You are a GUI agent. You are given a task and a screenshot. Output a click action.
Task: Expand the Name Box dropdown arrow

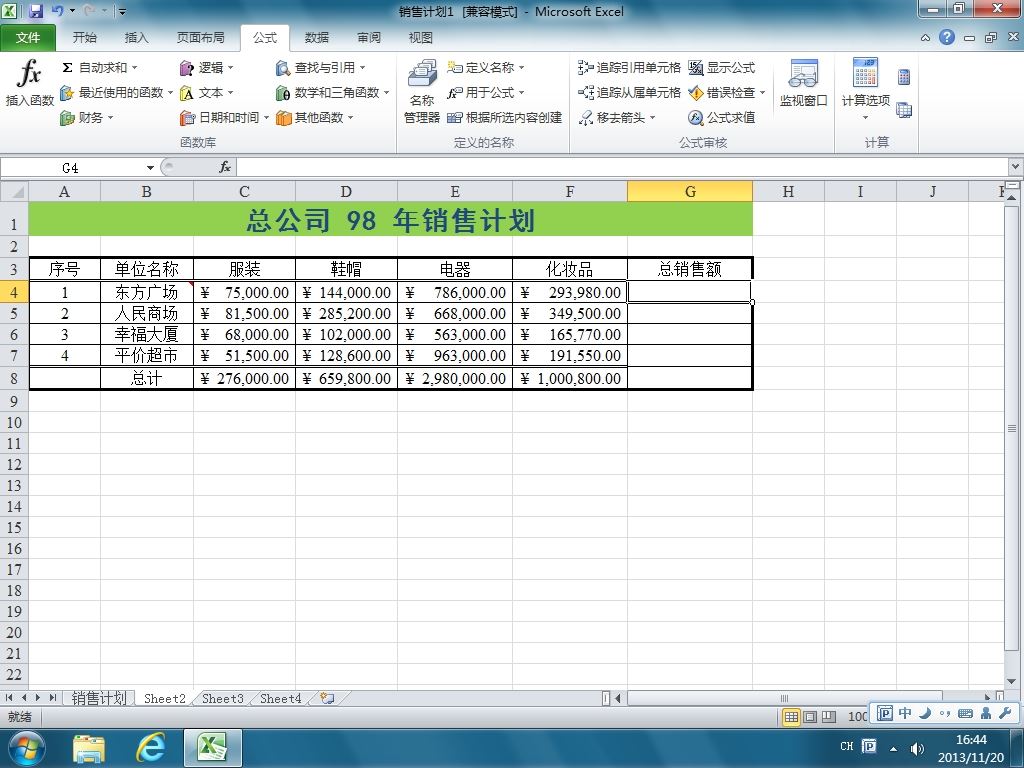click(150, 168)
